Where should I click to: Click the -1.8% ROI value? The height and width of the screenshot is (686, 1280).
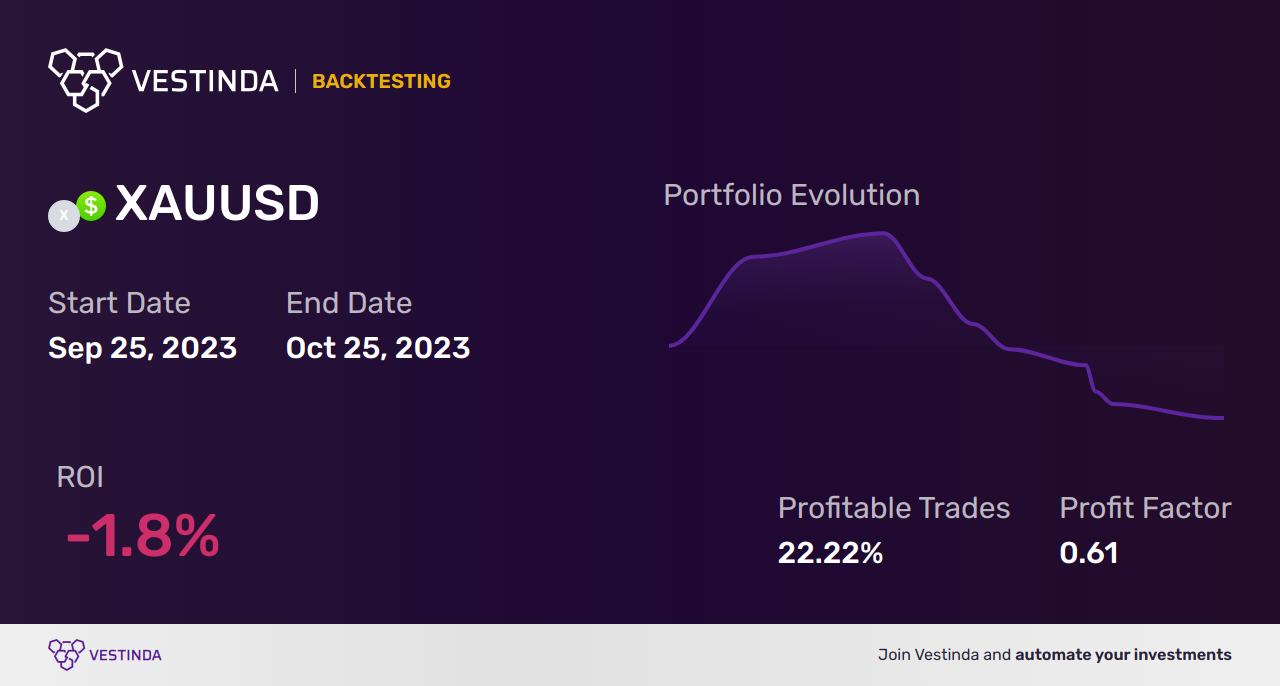(x=142, y=536)
